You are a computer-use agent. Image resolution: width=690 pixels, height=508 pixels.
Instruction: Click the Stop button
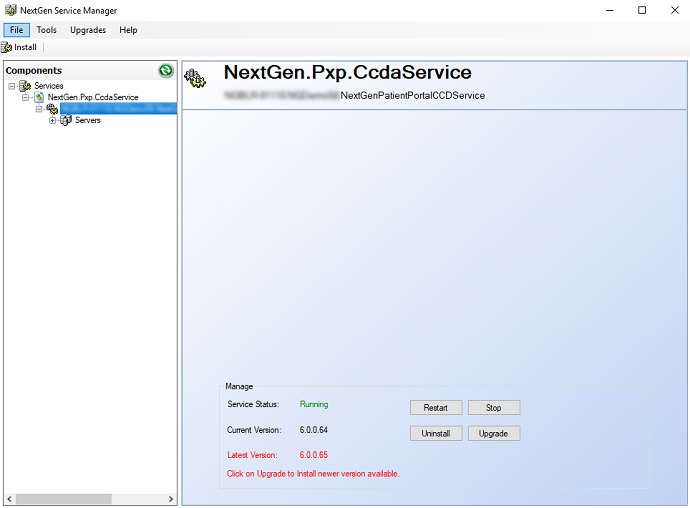(494, 408)
